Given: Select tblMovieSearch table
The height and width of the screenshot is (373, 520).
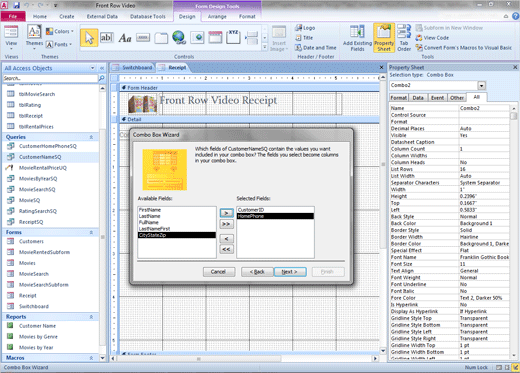Looking at the screenshot, I should 37,94.
